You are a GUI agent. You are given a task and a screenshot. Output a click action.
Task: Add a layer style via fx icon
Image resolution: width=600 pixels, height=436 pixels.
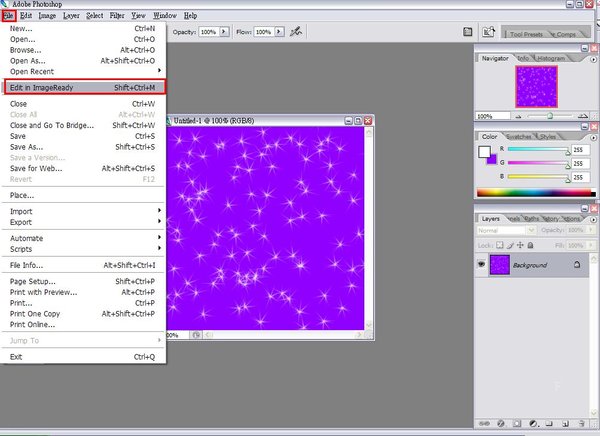[501, 423]
